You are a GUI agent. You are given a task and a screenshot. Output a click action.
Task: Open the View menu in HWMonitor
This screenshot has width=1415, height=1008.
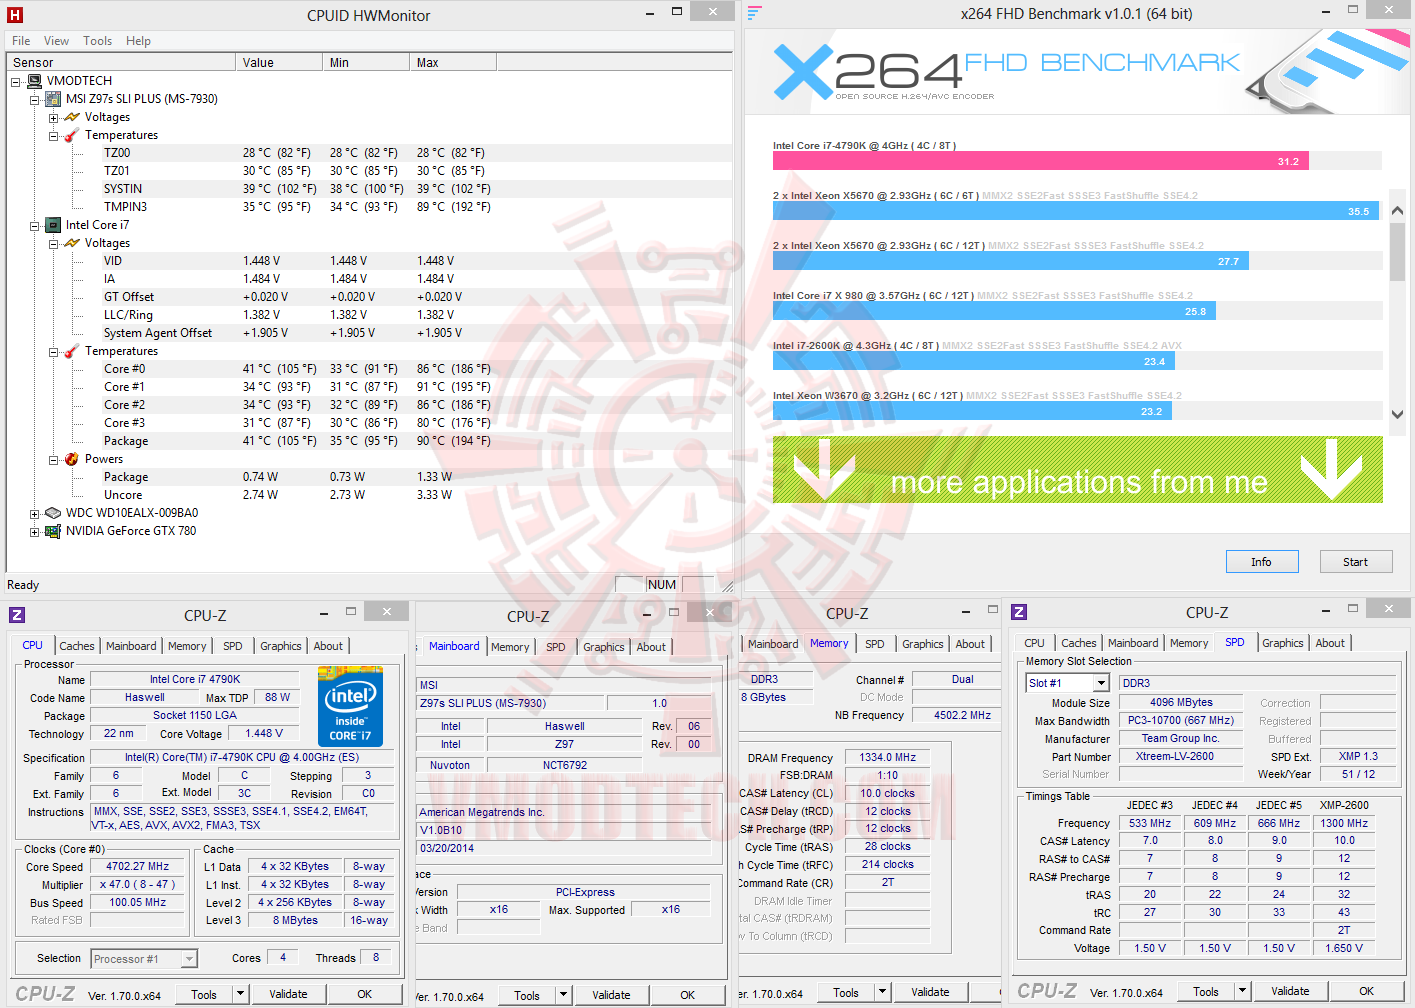tap(56, 41)
